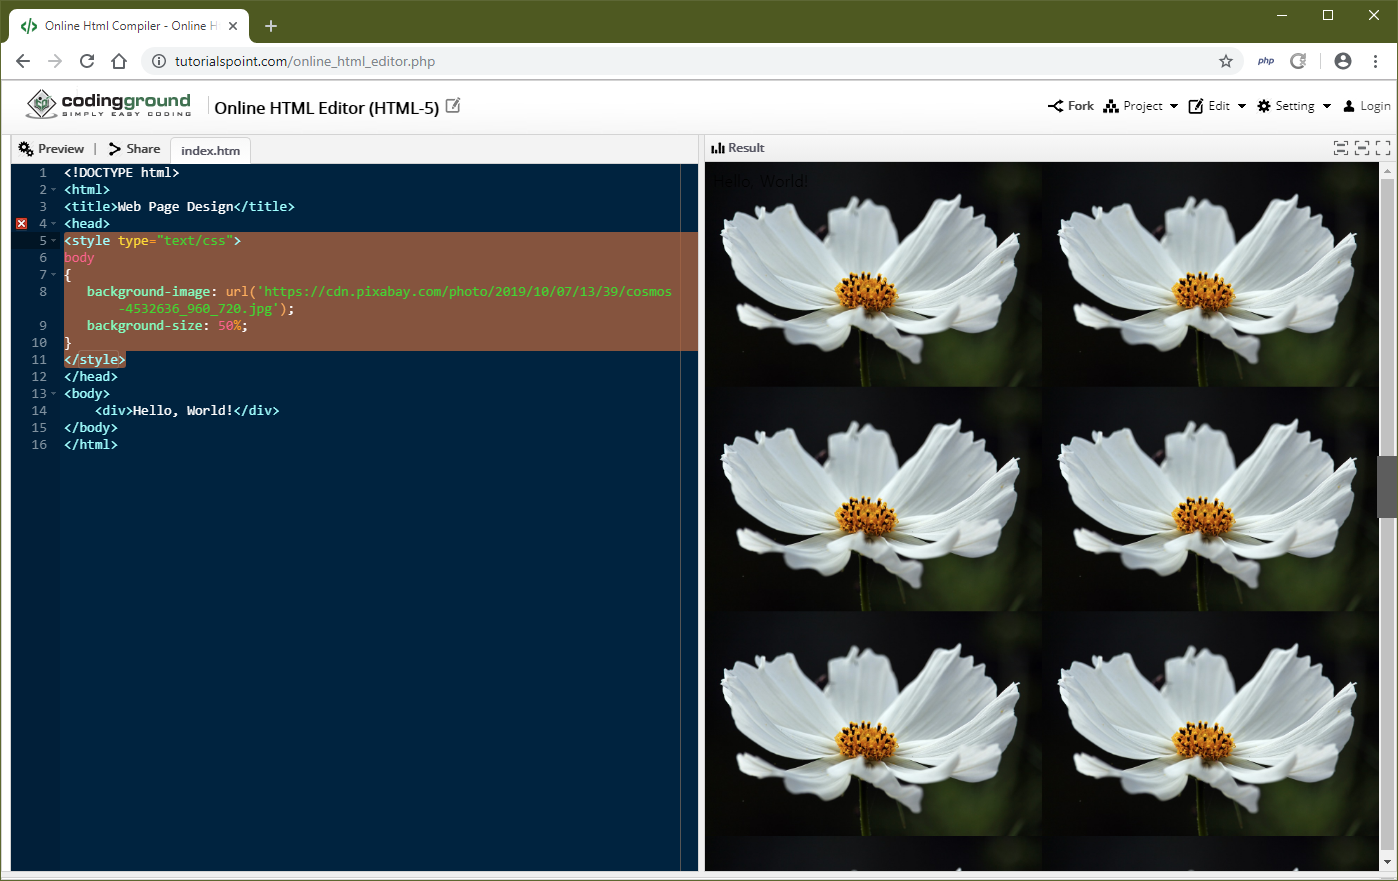The width and height of the screenshot is (1398, 881).
Task: Close the Online Html Compiler browser tab
Action: point(233,26)
